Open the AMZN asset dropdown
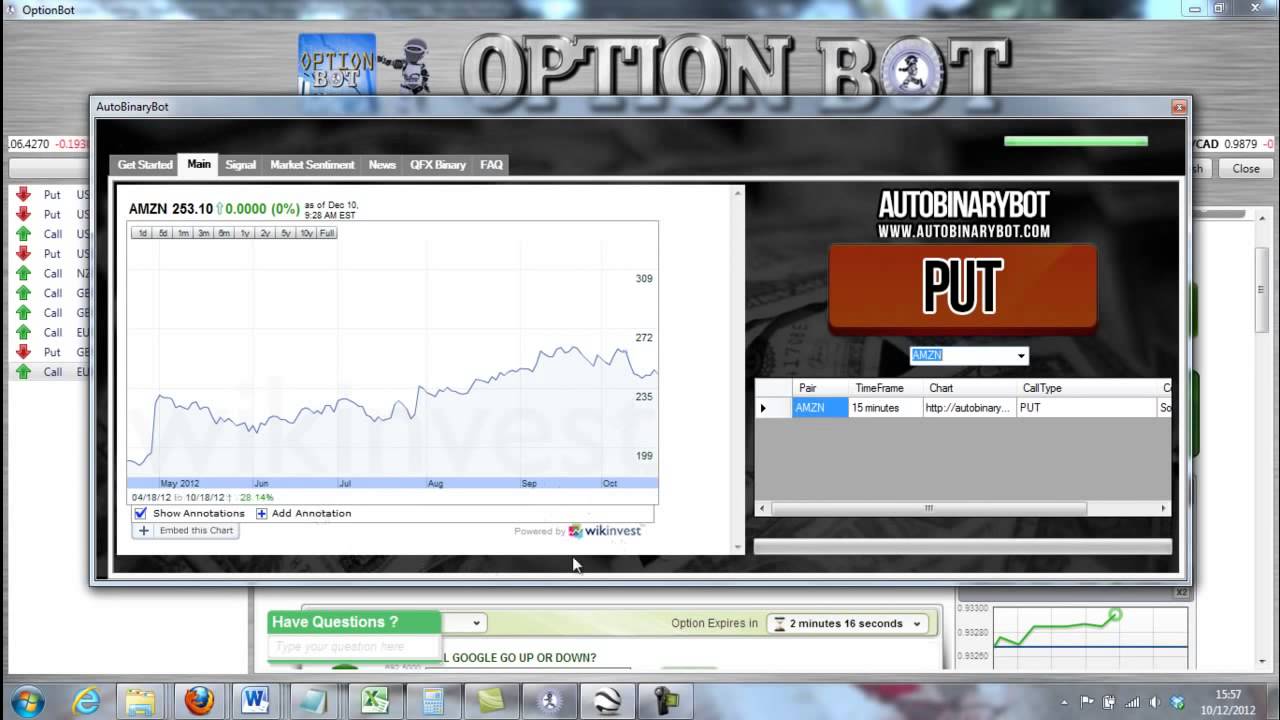The image size is (1280, 720). [x=1021, y=356]
